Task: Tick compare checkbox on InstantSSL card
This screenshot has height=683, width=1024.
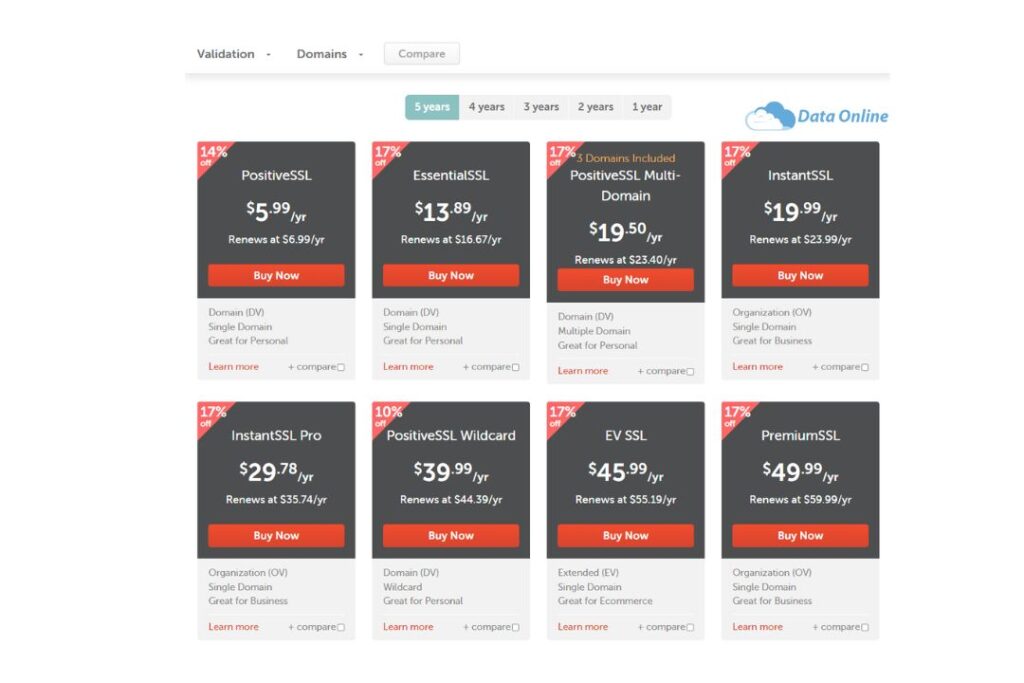Action: click(865, 368)
